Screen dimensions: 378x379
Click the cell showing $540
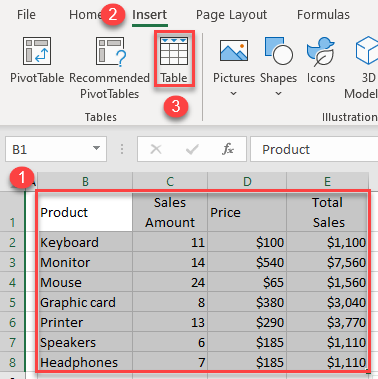pos(247,262)
